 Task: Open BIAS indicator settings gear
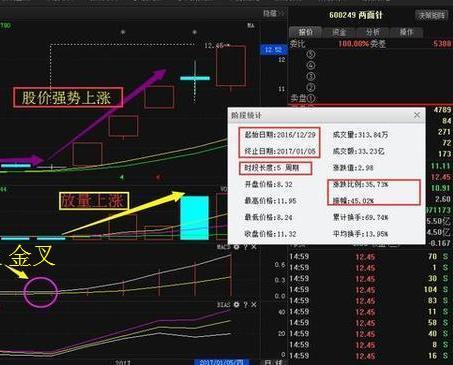pyautogui.click(x=236, y=305)
